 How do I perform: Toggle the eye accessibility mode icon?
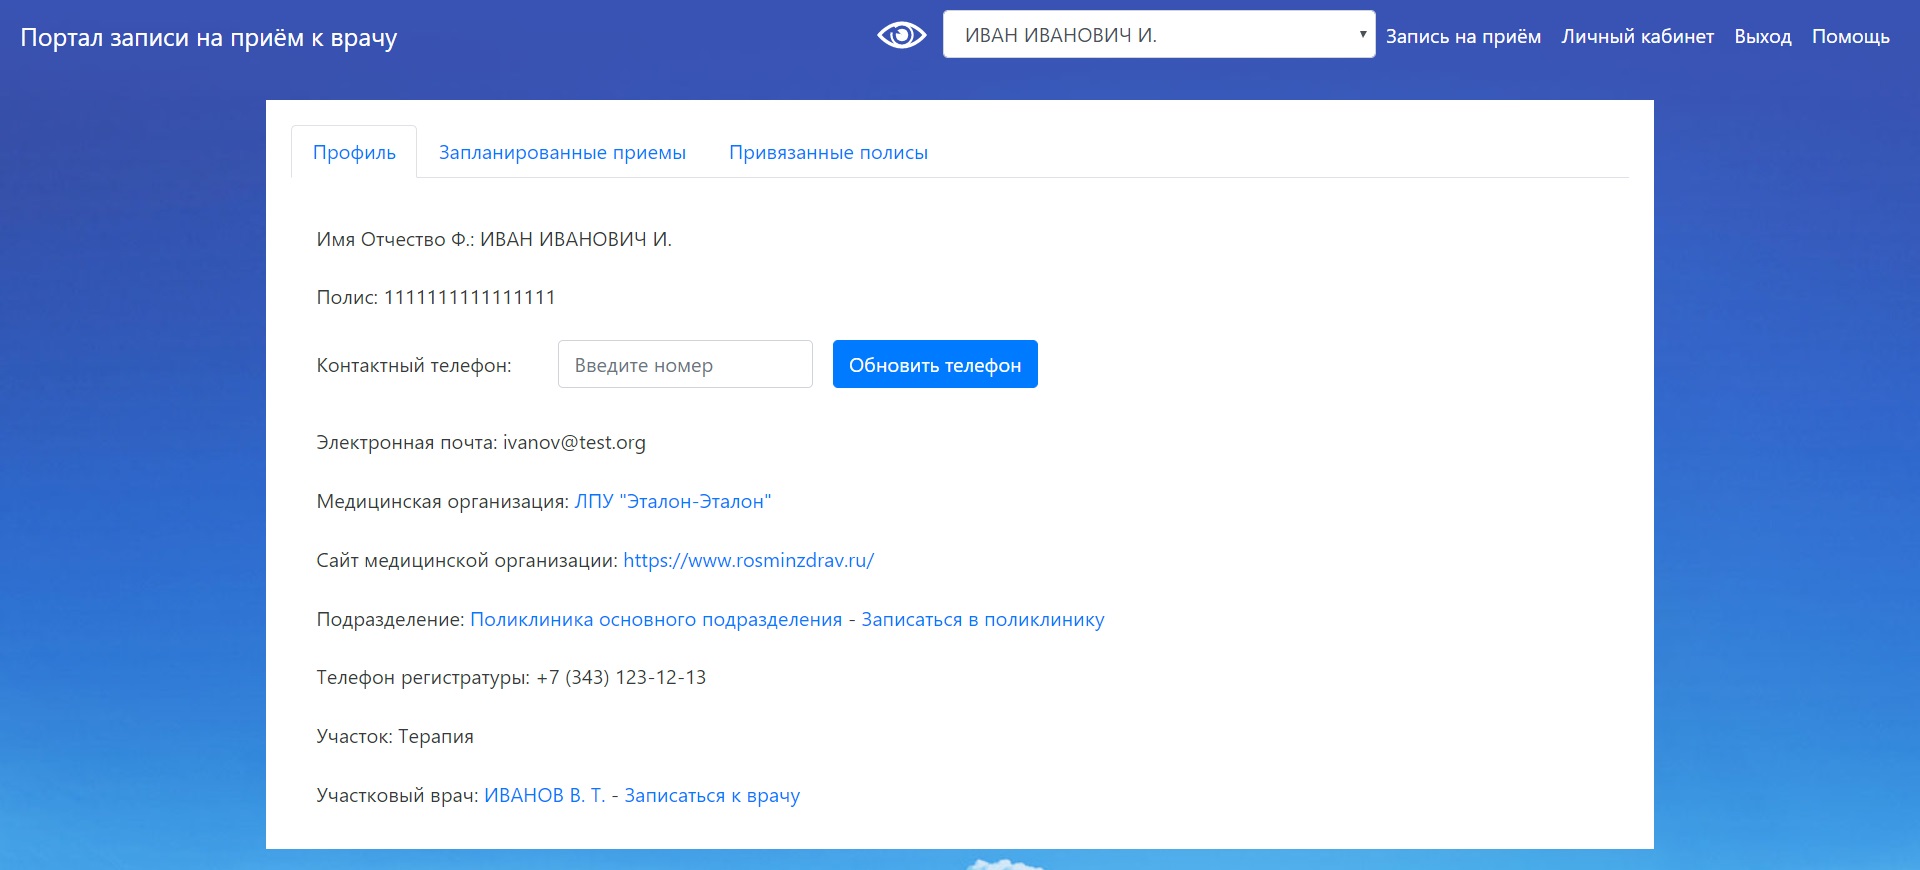coord(901,36)
